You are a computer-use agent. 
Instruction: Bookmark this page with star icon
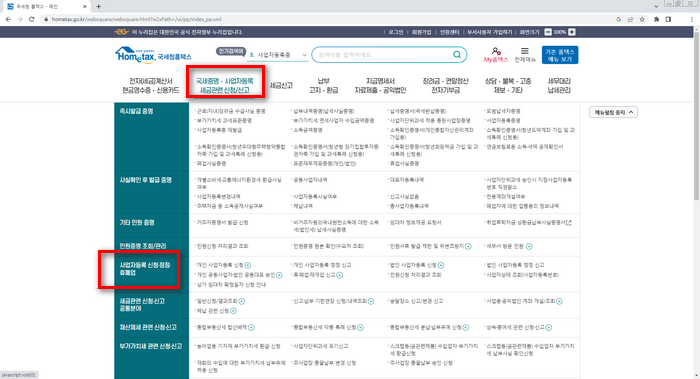pyautogui.click(x=642, y=19)
